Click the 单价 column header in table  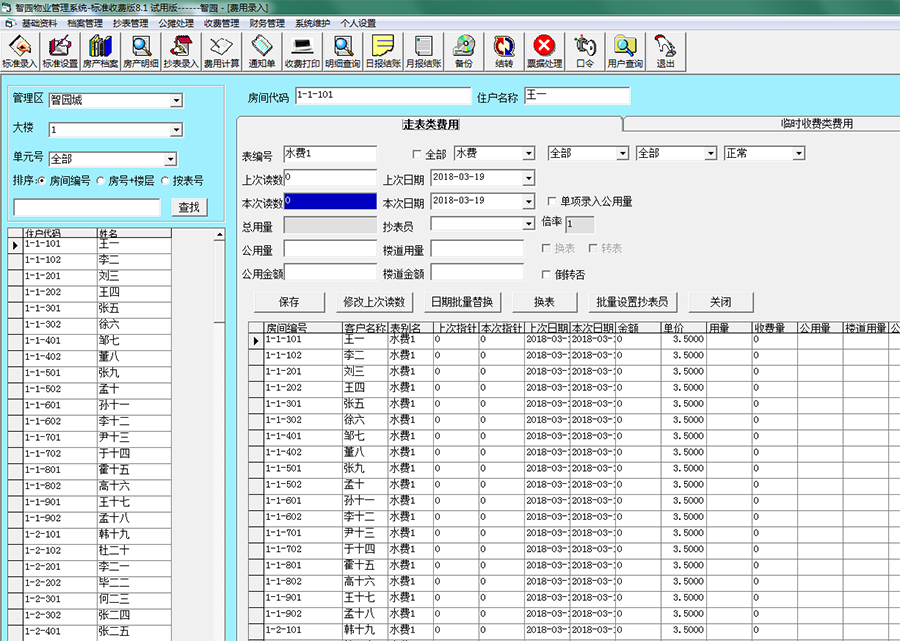click(x=684, y=328)
